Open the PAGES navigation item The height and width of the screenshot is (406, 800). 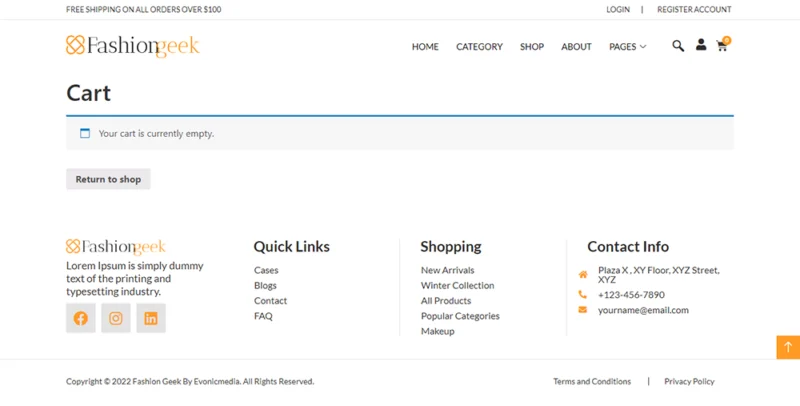tap(622, 46)
